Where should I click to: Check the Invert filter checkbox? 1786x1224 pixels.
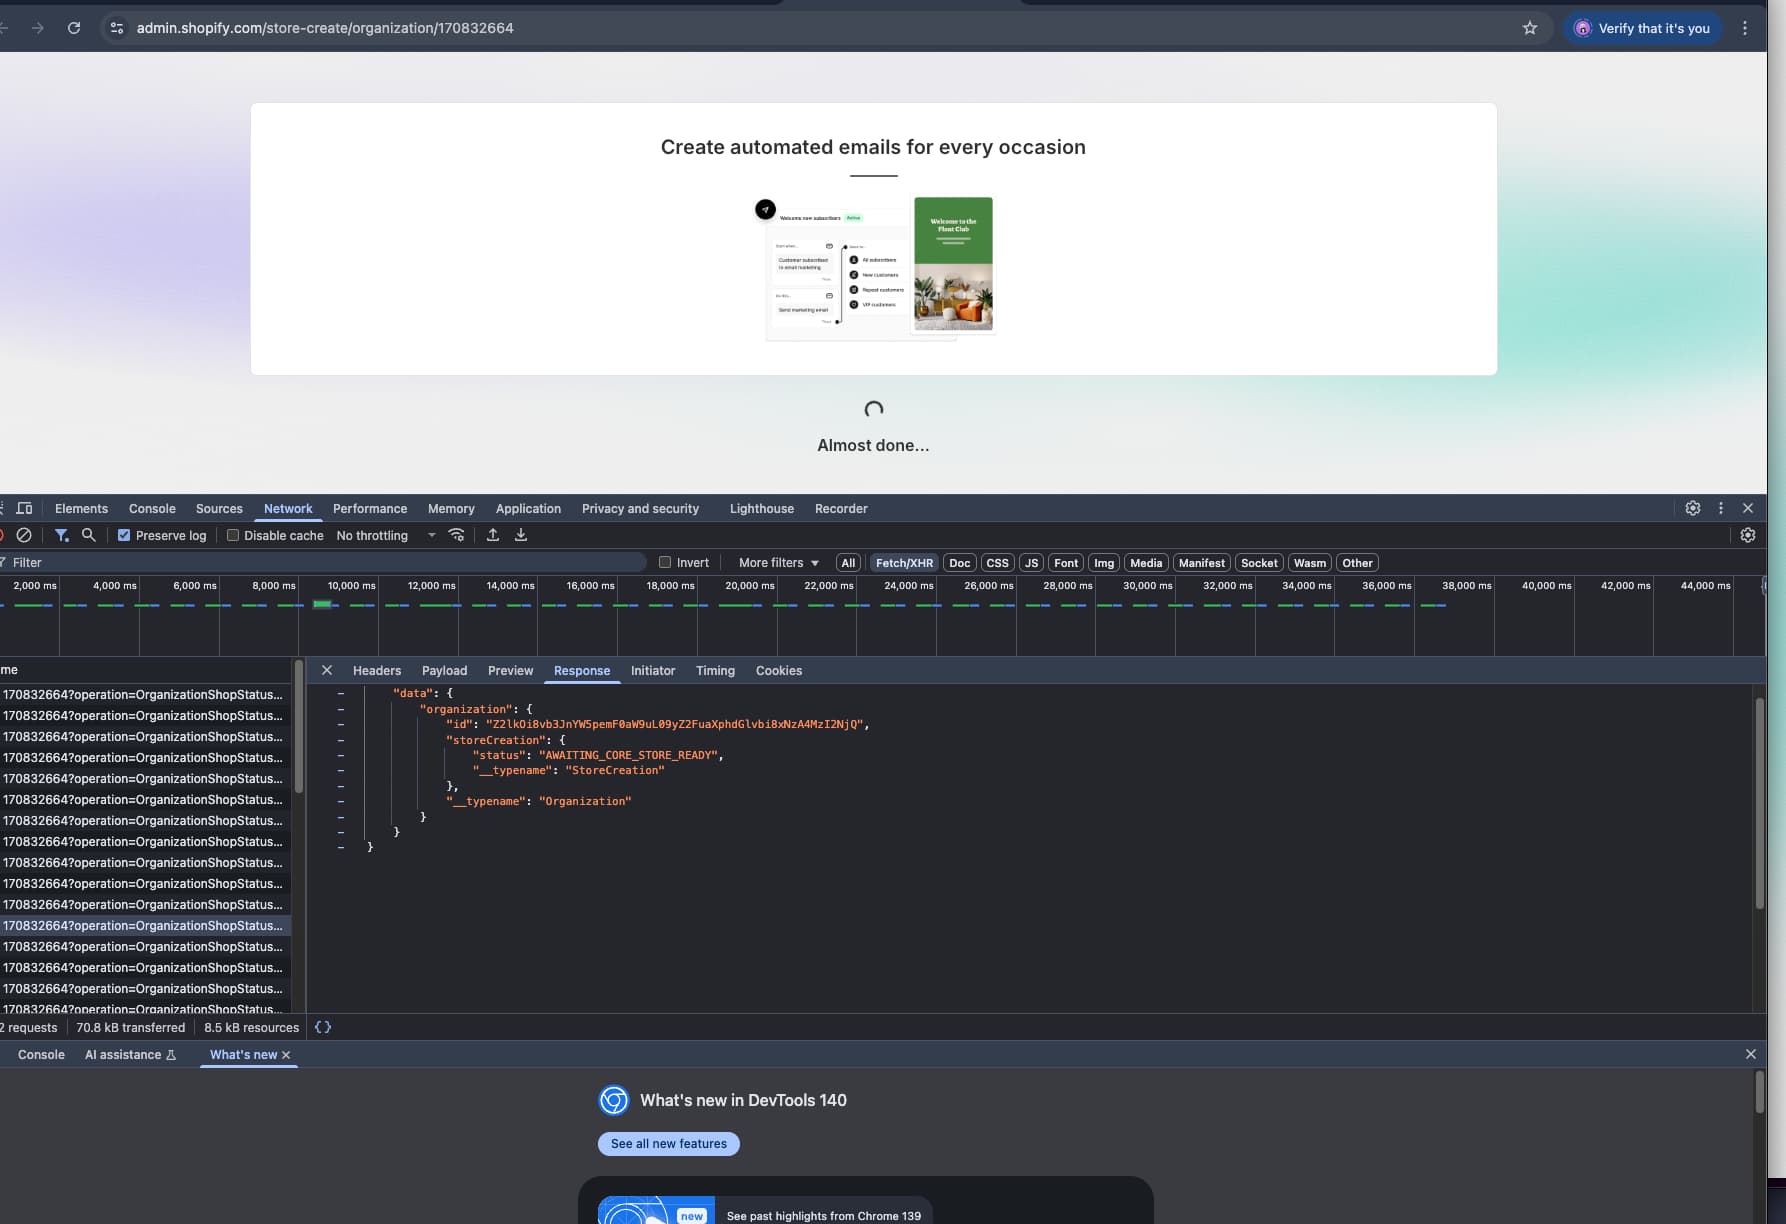tap(665, 562)
